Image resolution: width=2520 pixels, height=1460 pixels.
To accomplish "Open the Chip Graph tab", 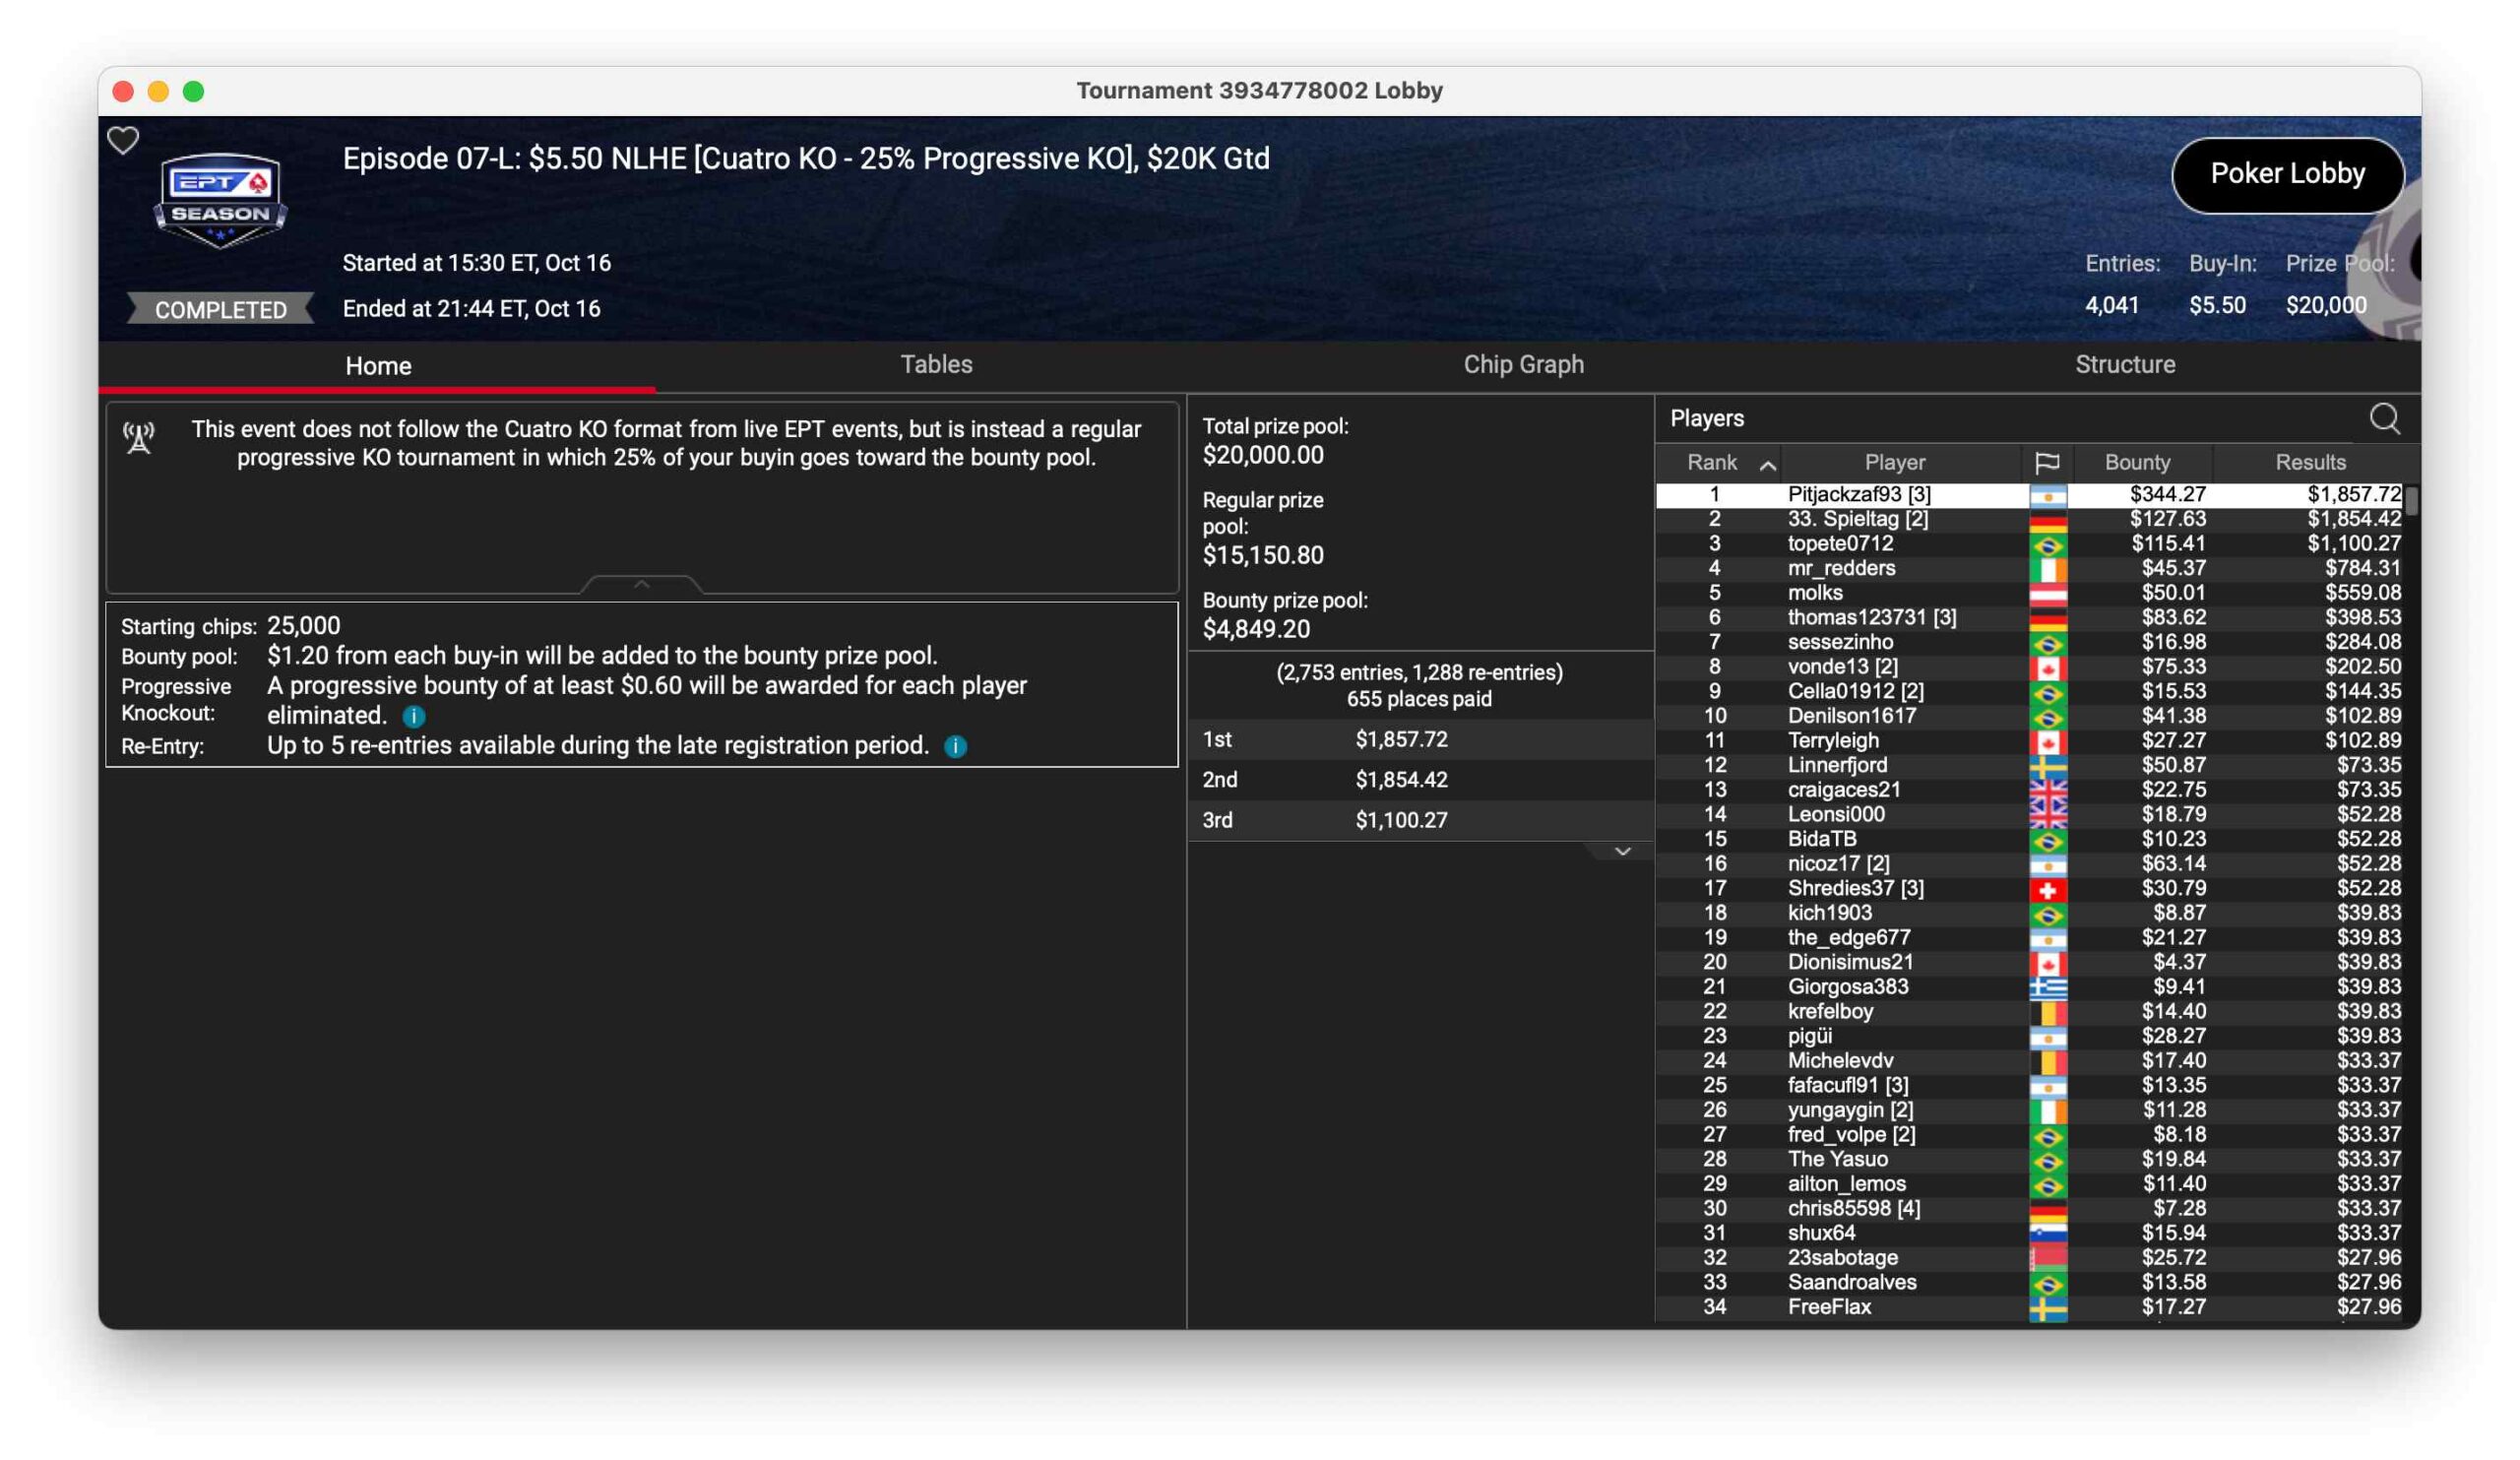I will tap(1522, 364).
